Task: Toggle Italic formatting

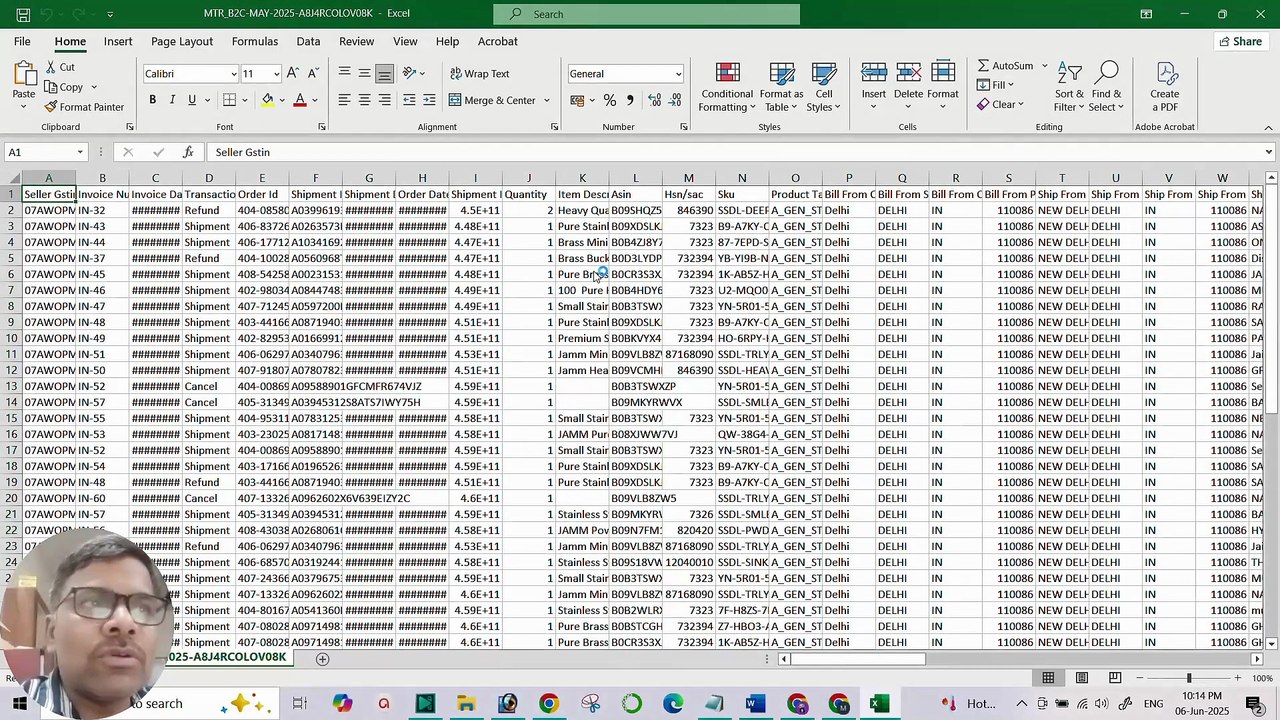Action: [x=172, y=100]
